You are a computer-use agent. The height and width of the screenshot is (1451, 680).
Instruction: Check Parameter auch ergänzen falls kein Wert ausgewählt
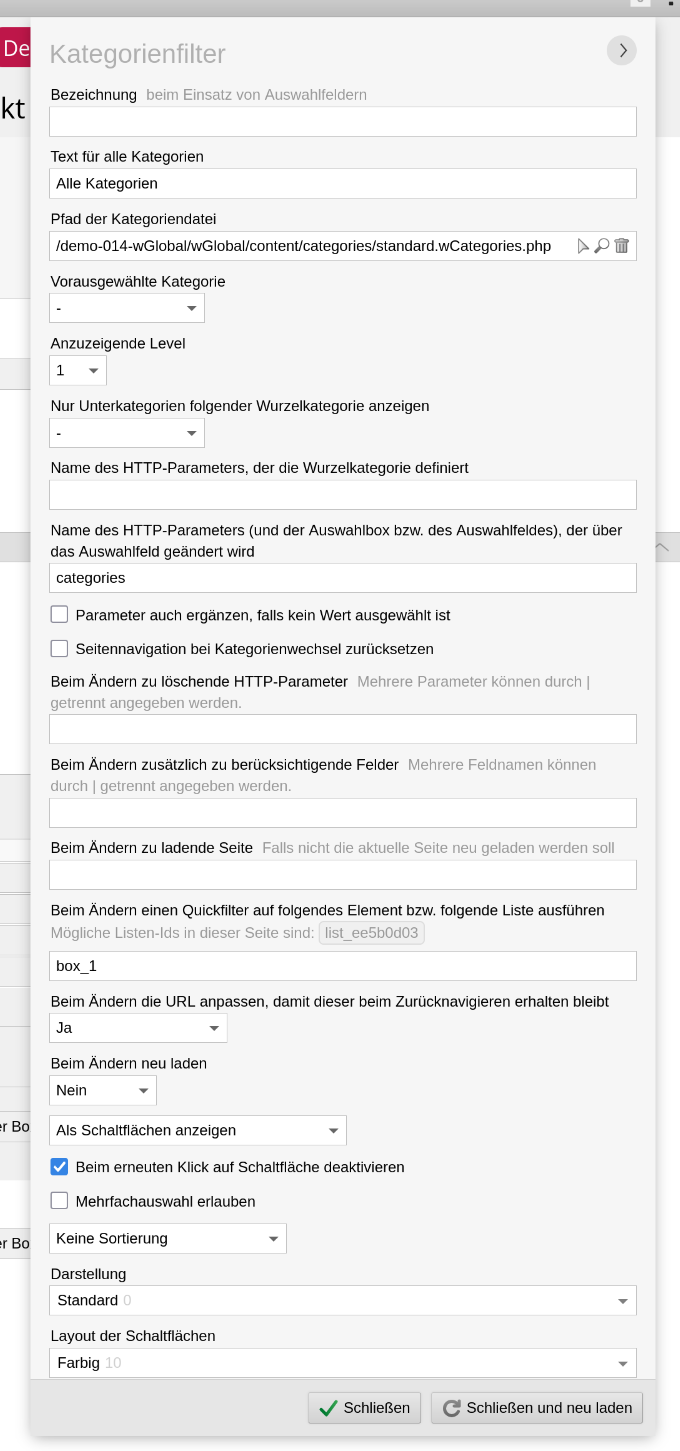(x=59, y=614)
